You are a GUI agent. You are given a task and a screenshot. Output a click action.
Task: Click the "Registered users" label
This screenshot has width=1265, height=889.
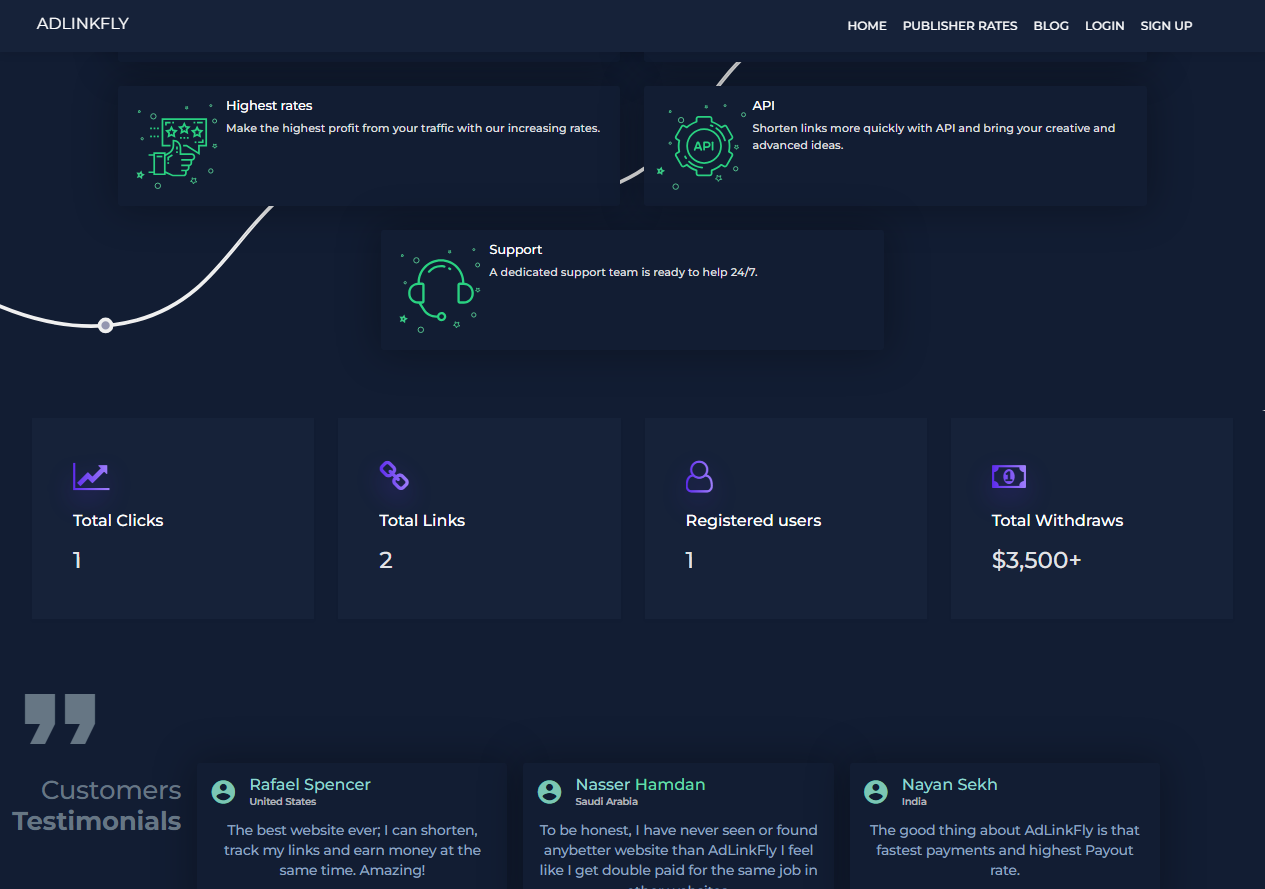tap(754, 521)
